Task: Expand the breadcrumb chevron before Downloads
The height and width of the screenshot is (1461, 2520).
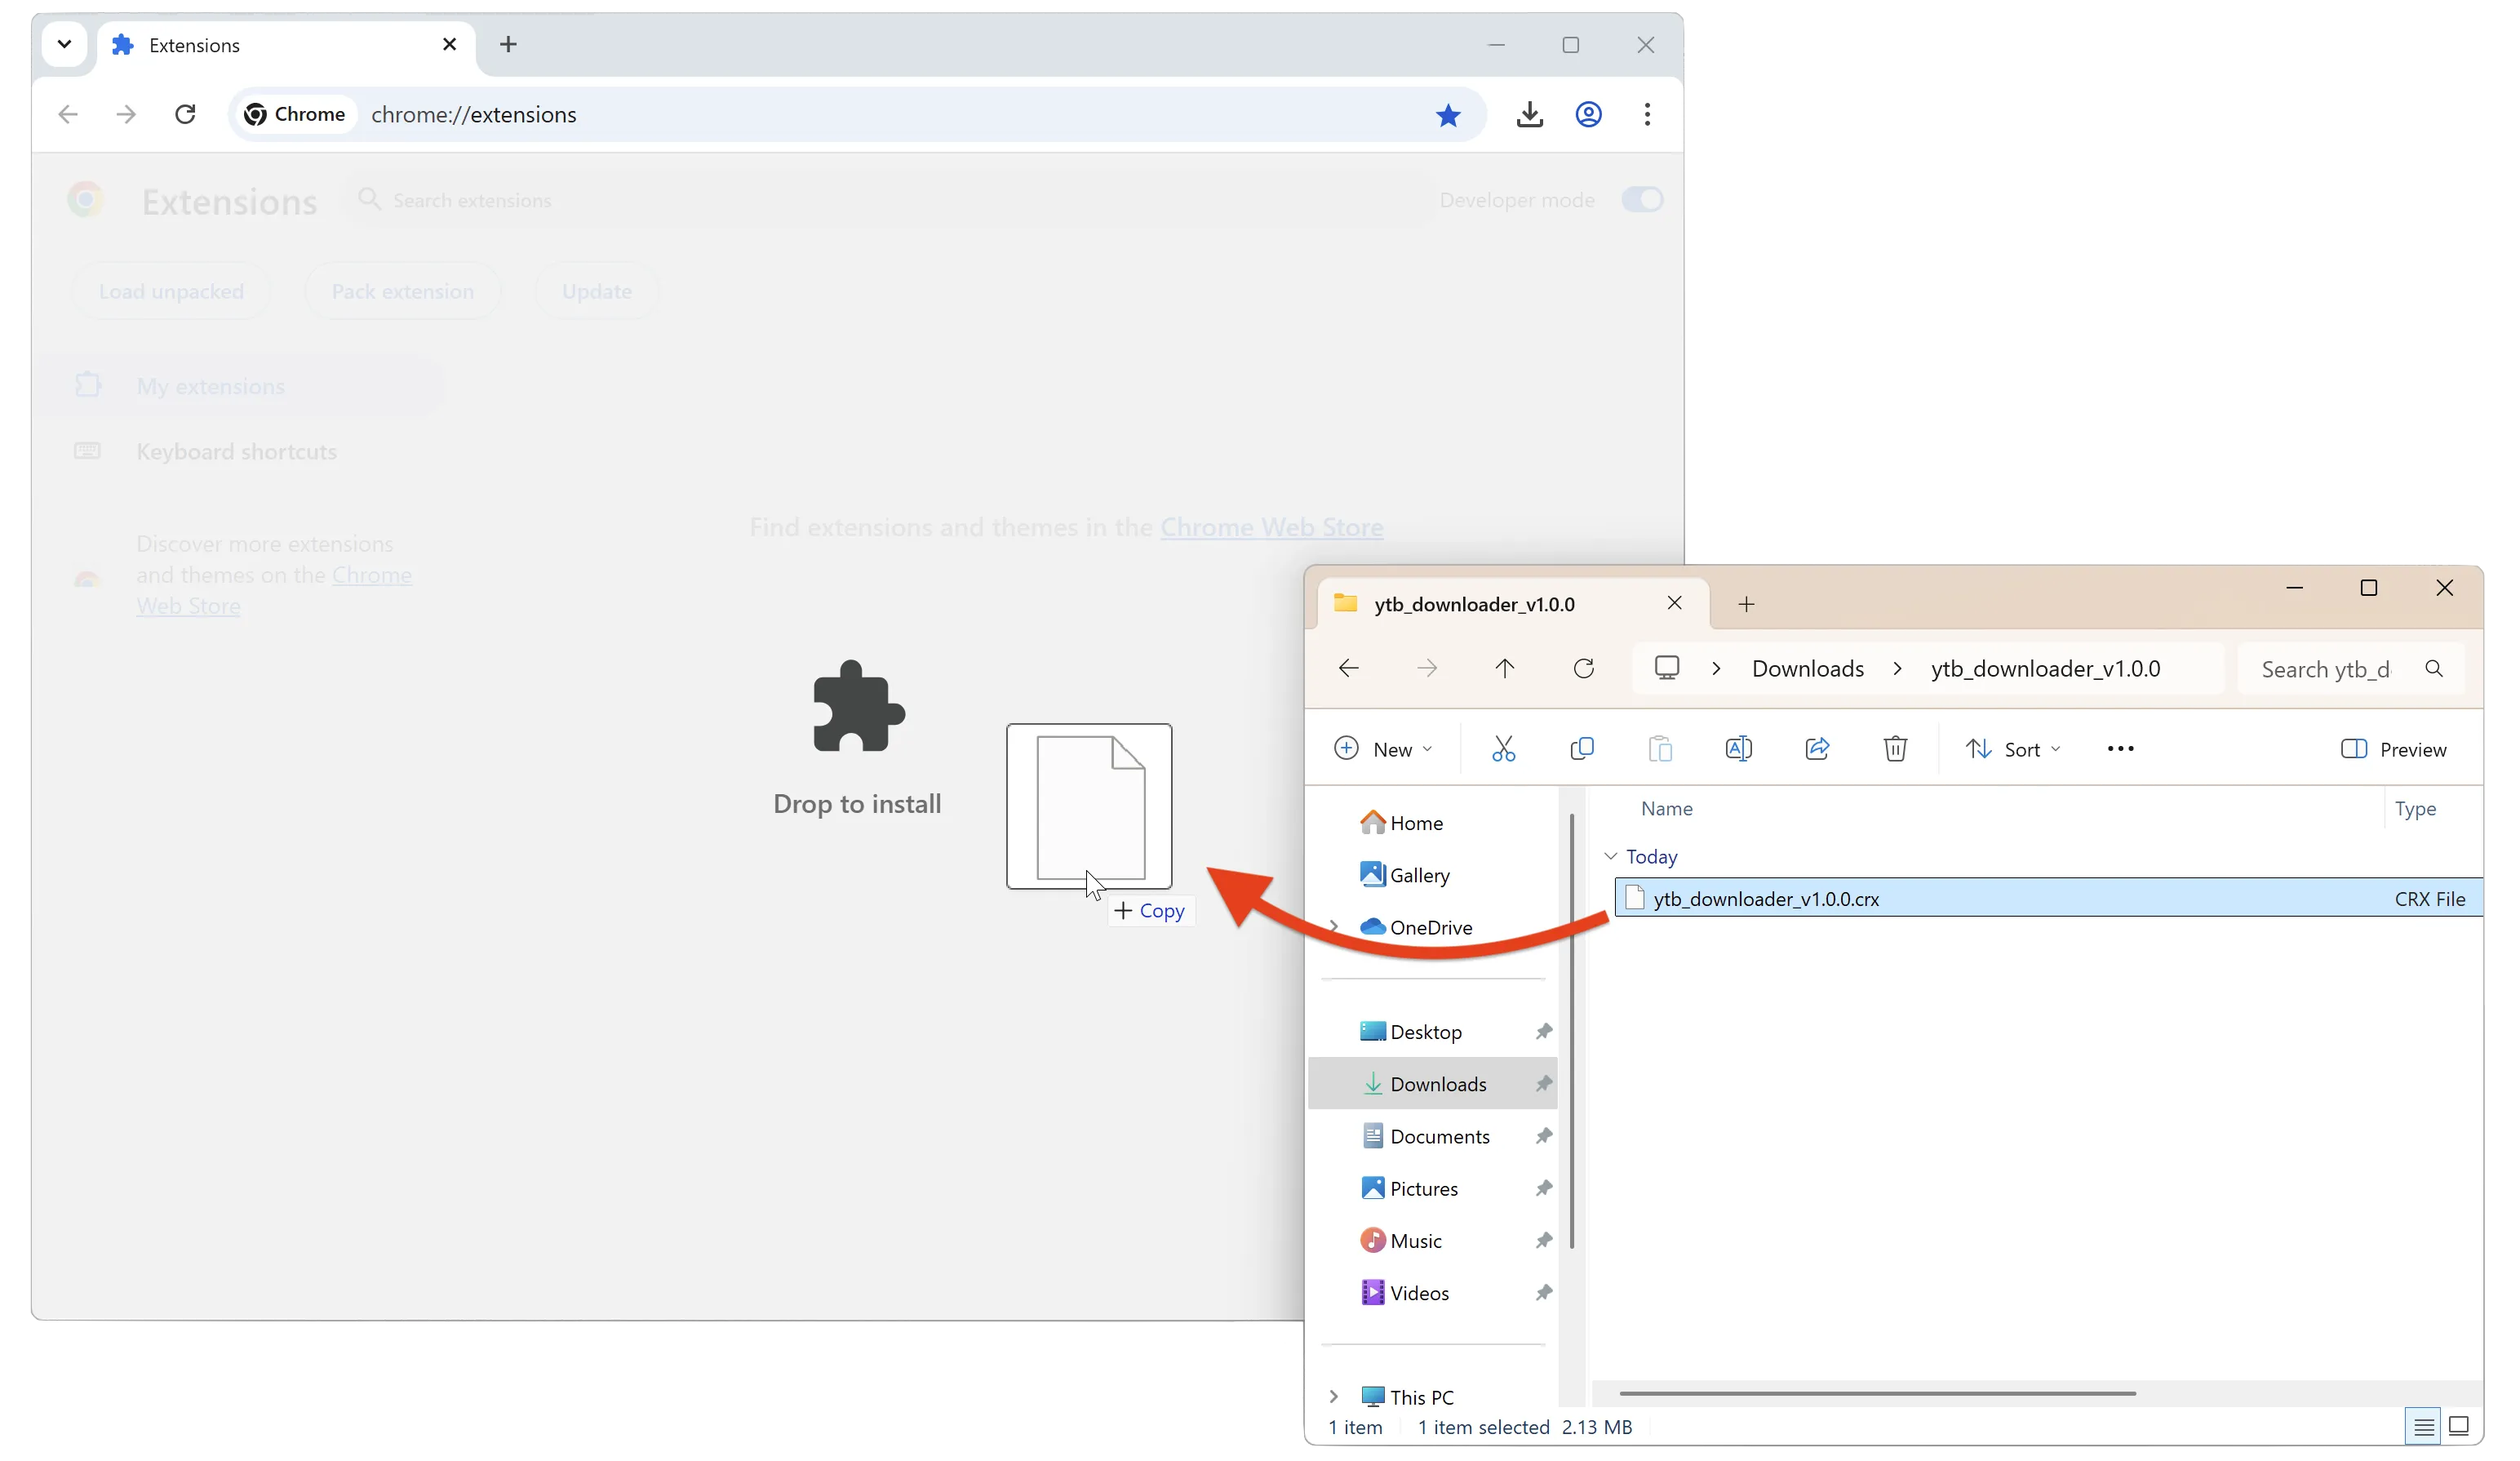Action: (1716, 669)
